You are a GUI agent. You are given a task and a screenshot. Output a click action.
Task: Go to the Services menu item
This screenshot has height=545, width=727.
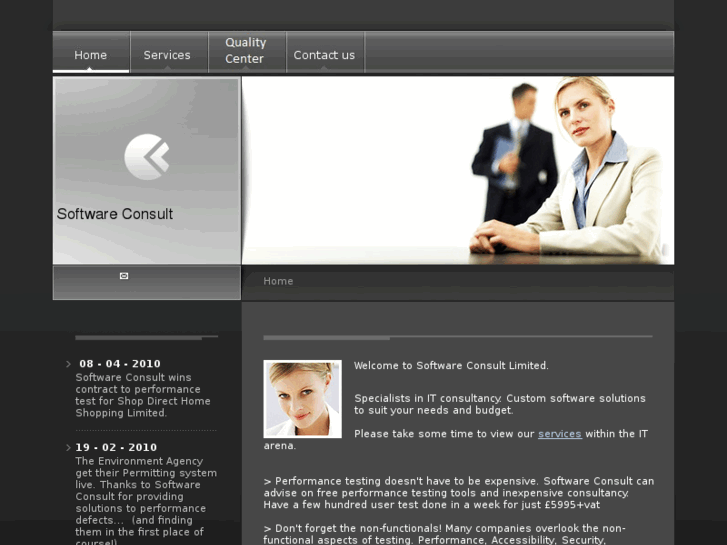169,52
